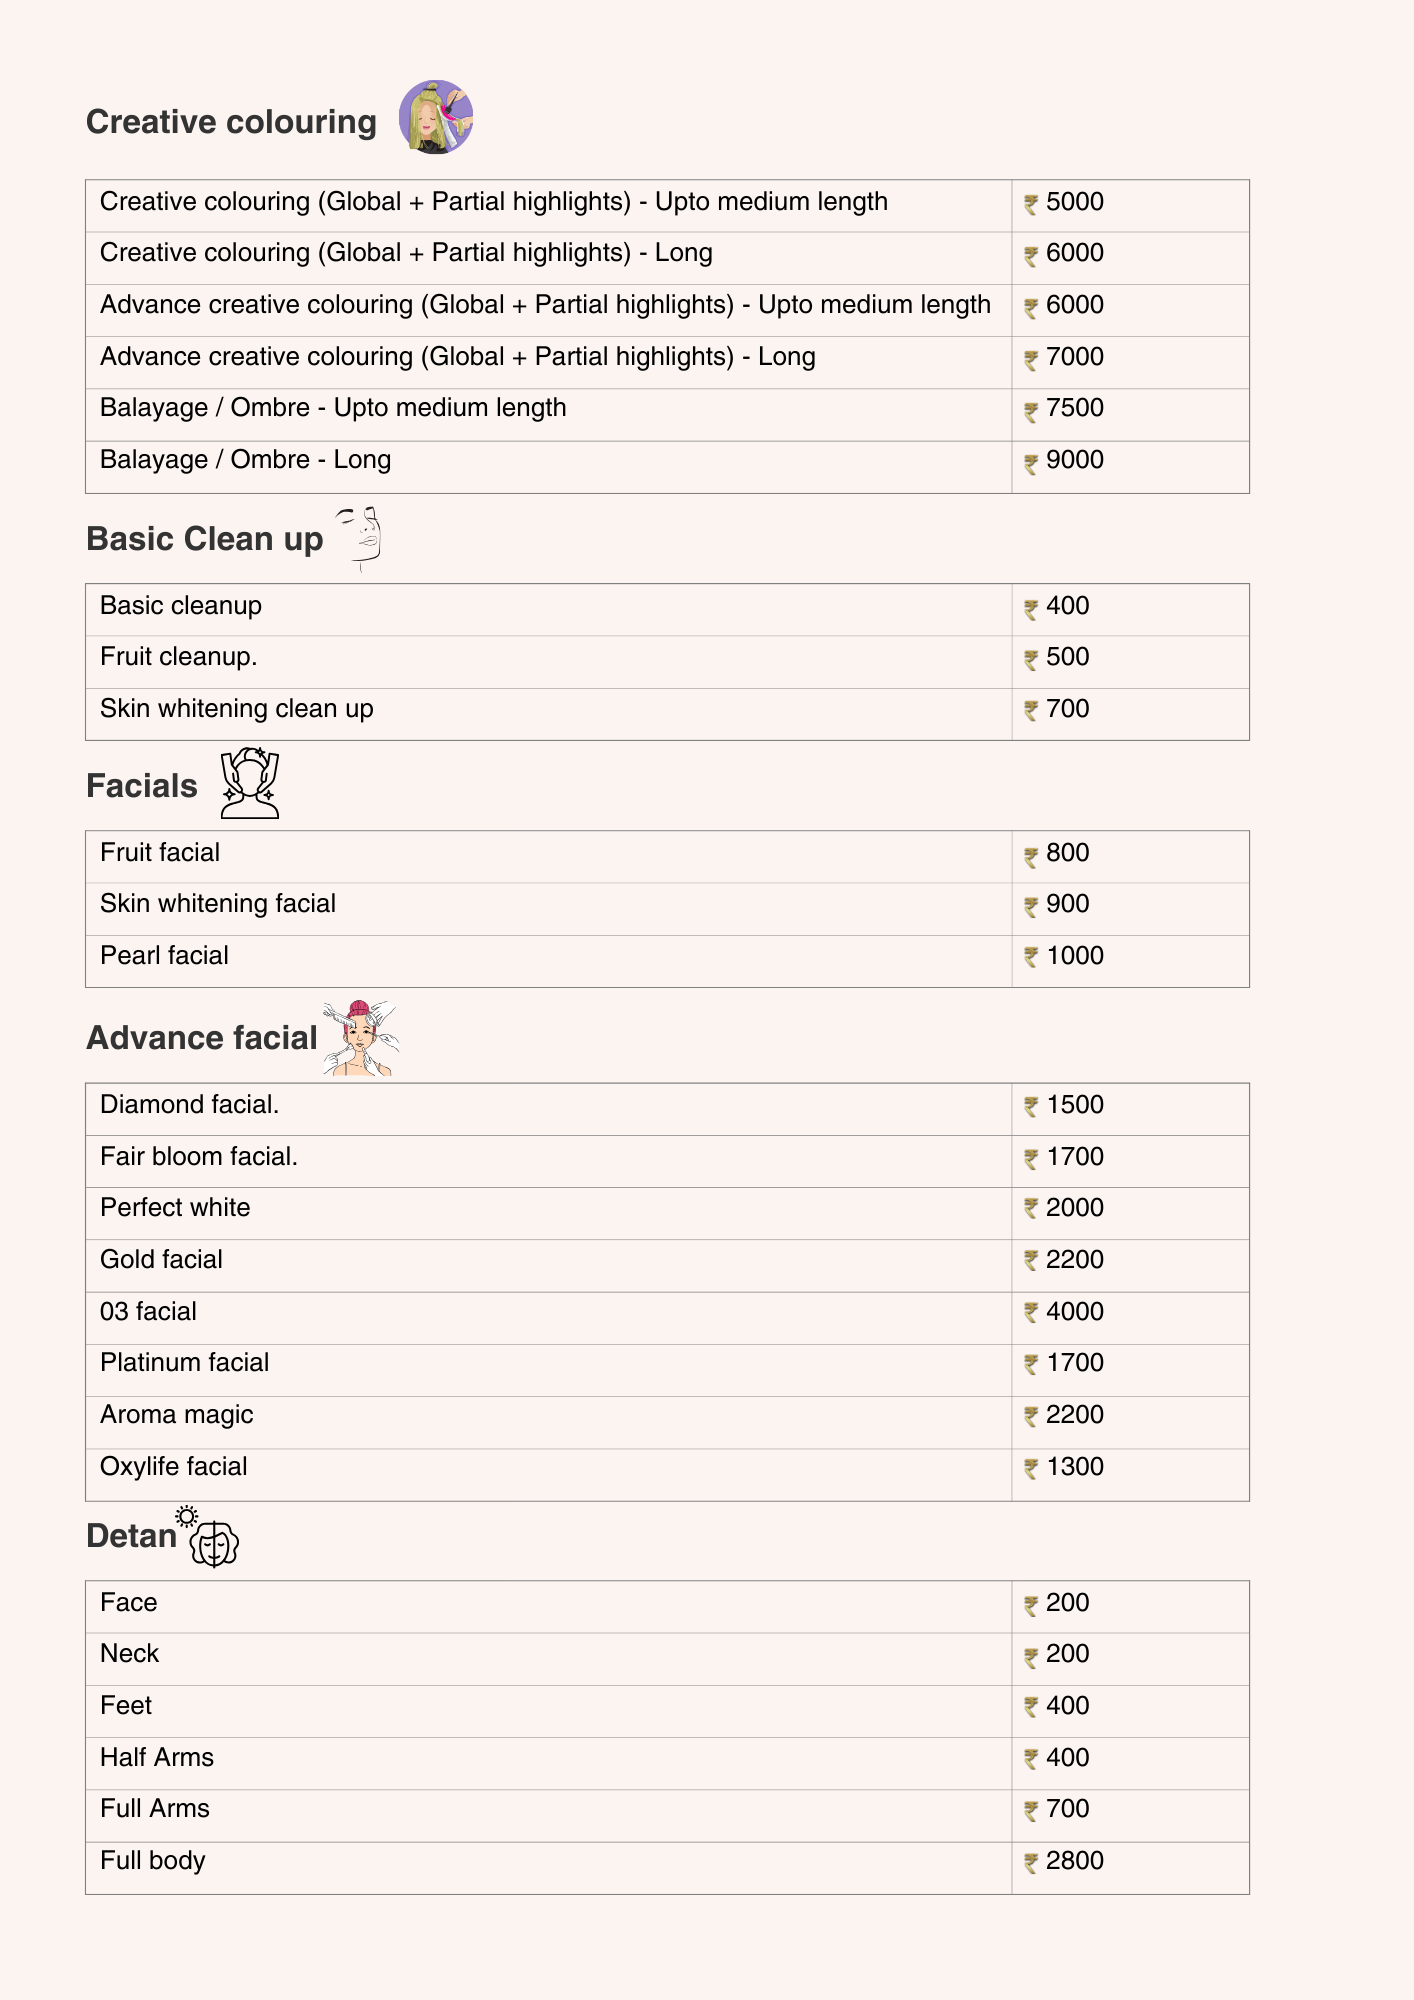Click the Full body detan entry
The image size is (1414, 2000).
[152, 1861]
